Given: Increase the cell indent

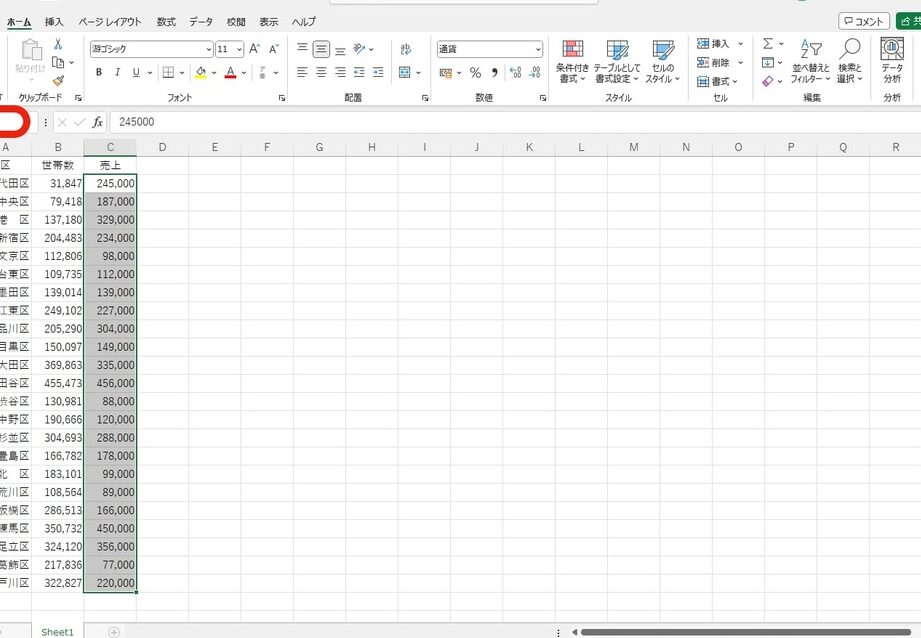Looking at the screenshot, I should click(x=378, y=72).
